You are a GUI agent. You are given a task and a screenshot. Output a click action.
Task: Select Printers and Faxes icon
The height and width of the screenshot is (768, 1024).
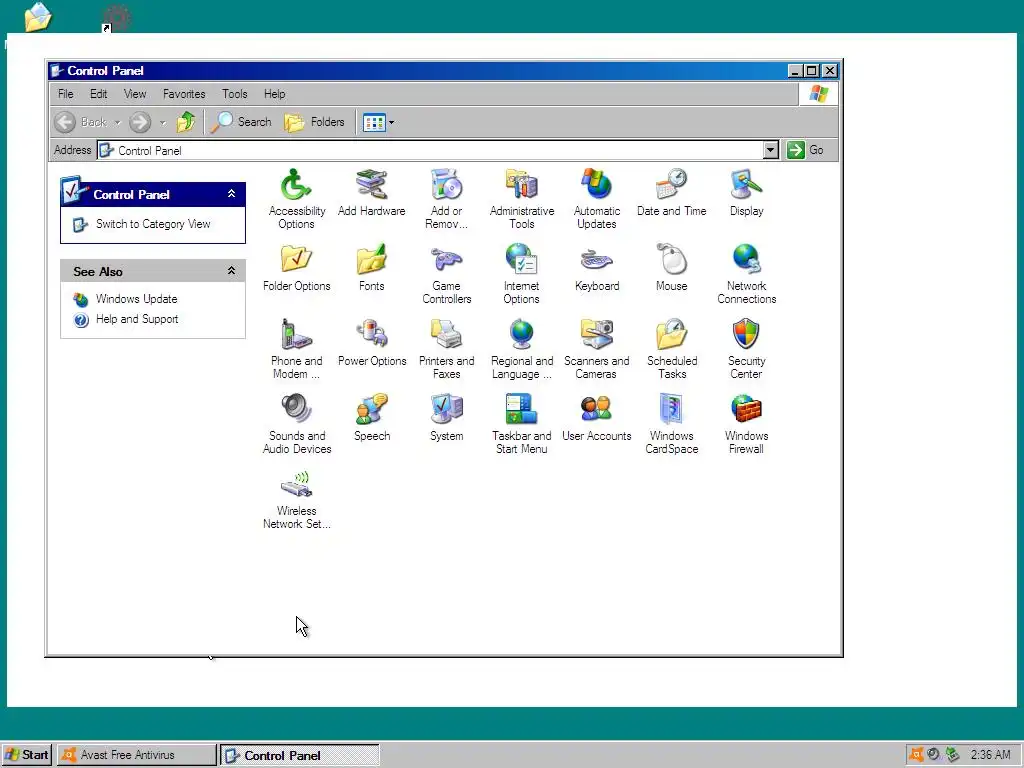[x=447, y=349]
